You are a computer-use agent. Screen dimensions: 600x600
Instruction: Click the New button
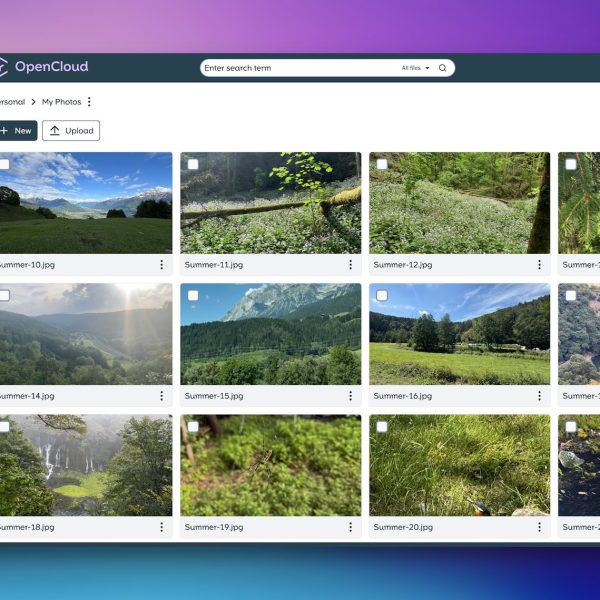pyautogui.click(x=18, y=130)
